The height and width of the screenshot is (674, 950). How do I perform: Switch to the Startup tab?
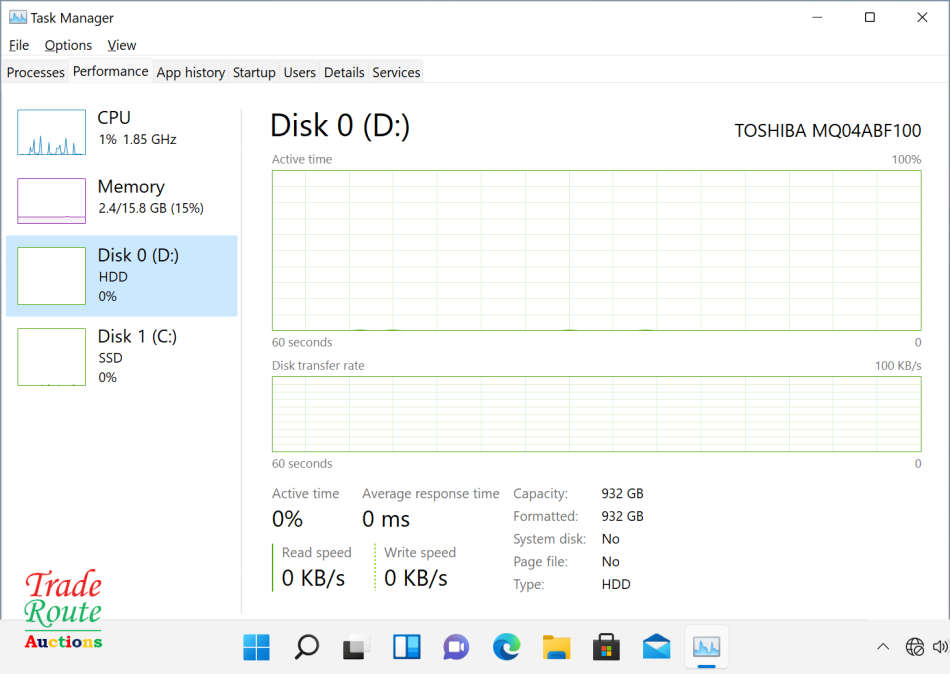coord(254,72)
